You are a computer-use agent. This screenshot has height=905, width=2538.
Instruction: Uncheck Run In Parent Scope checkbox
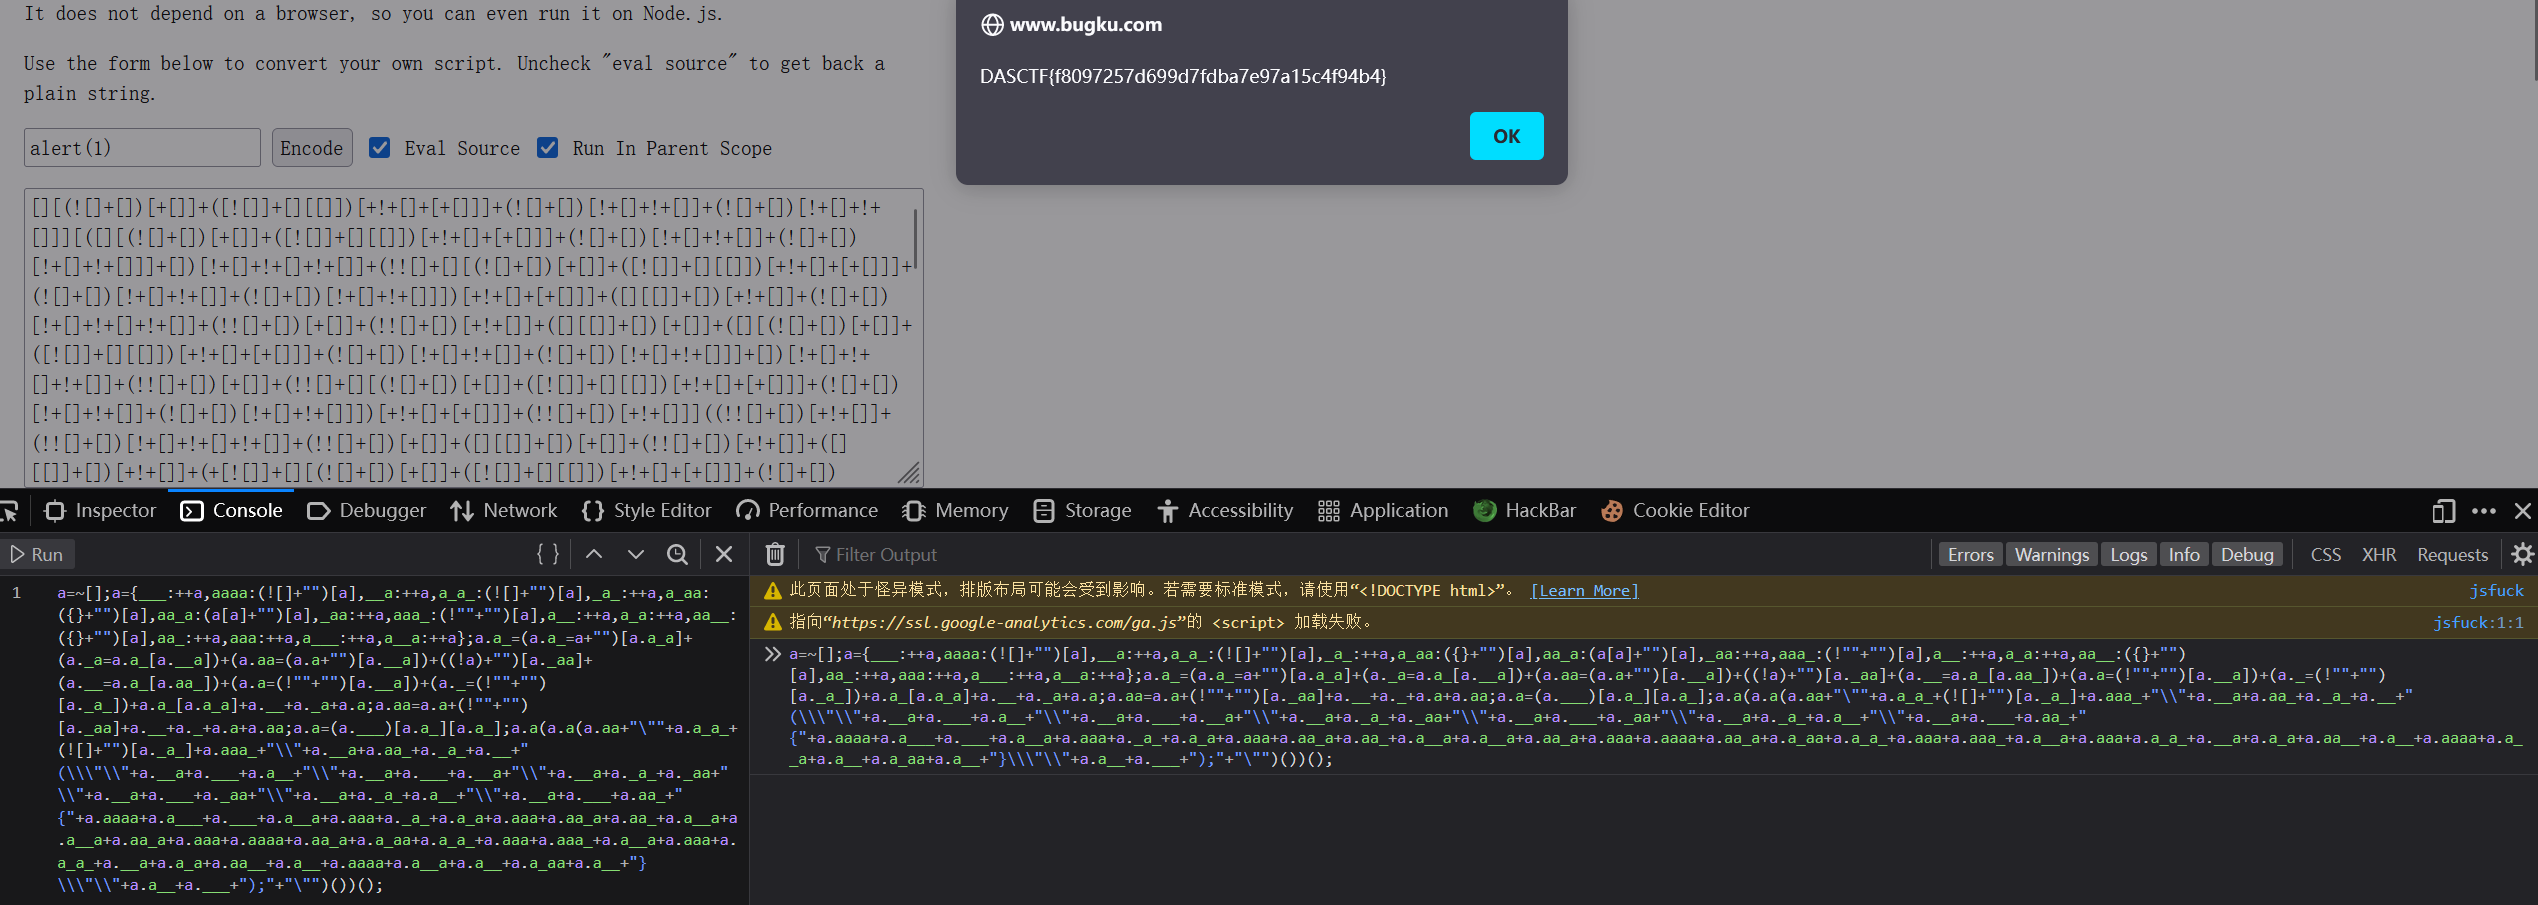547,148
